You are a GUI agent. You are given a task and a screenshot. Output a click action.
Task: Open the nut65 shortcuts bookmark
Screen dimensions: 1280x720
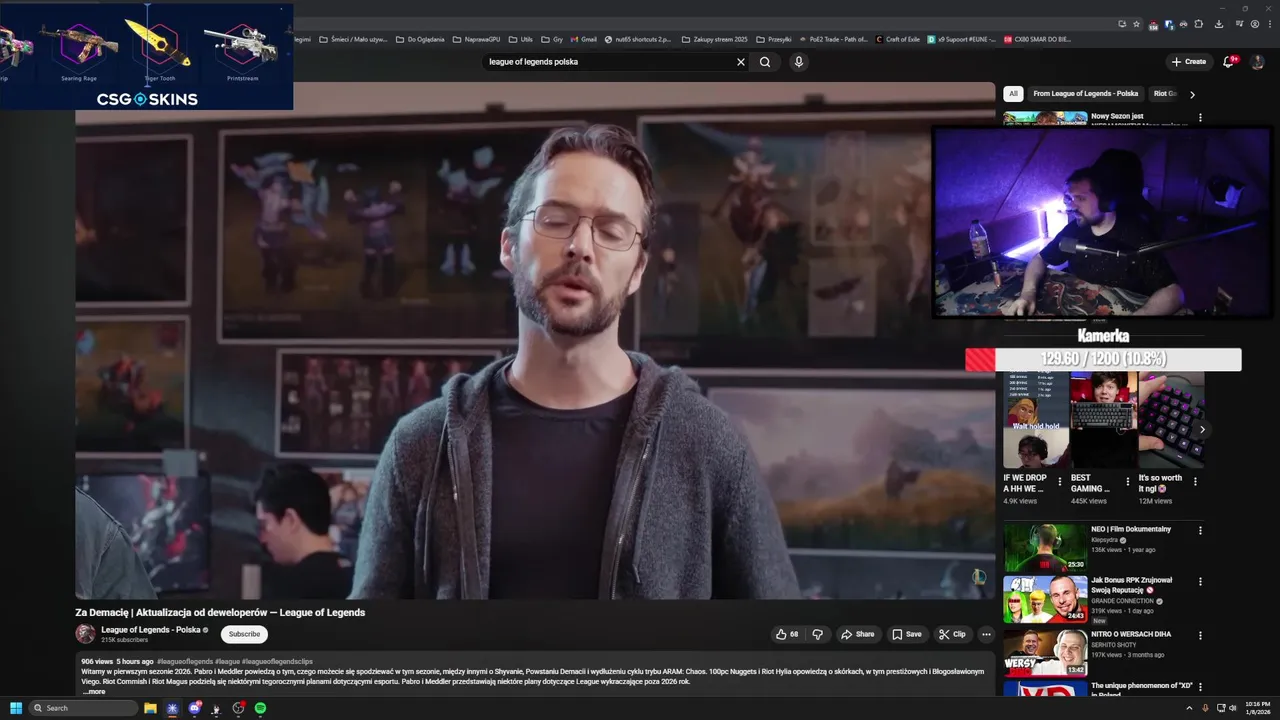pyautogui.click(x=639, y=39)
